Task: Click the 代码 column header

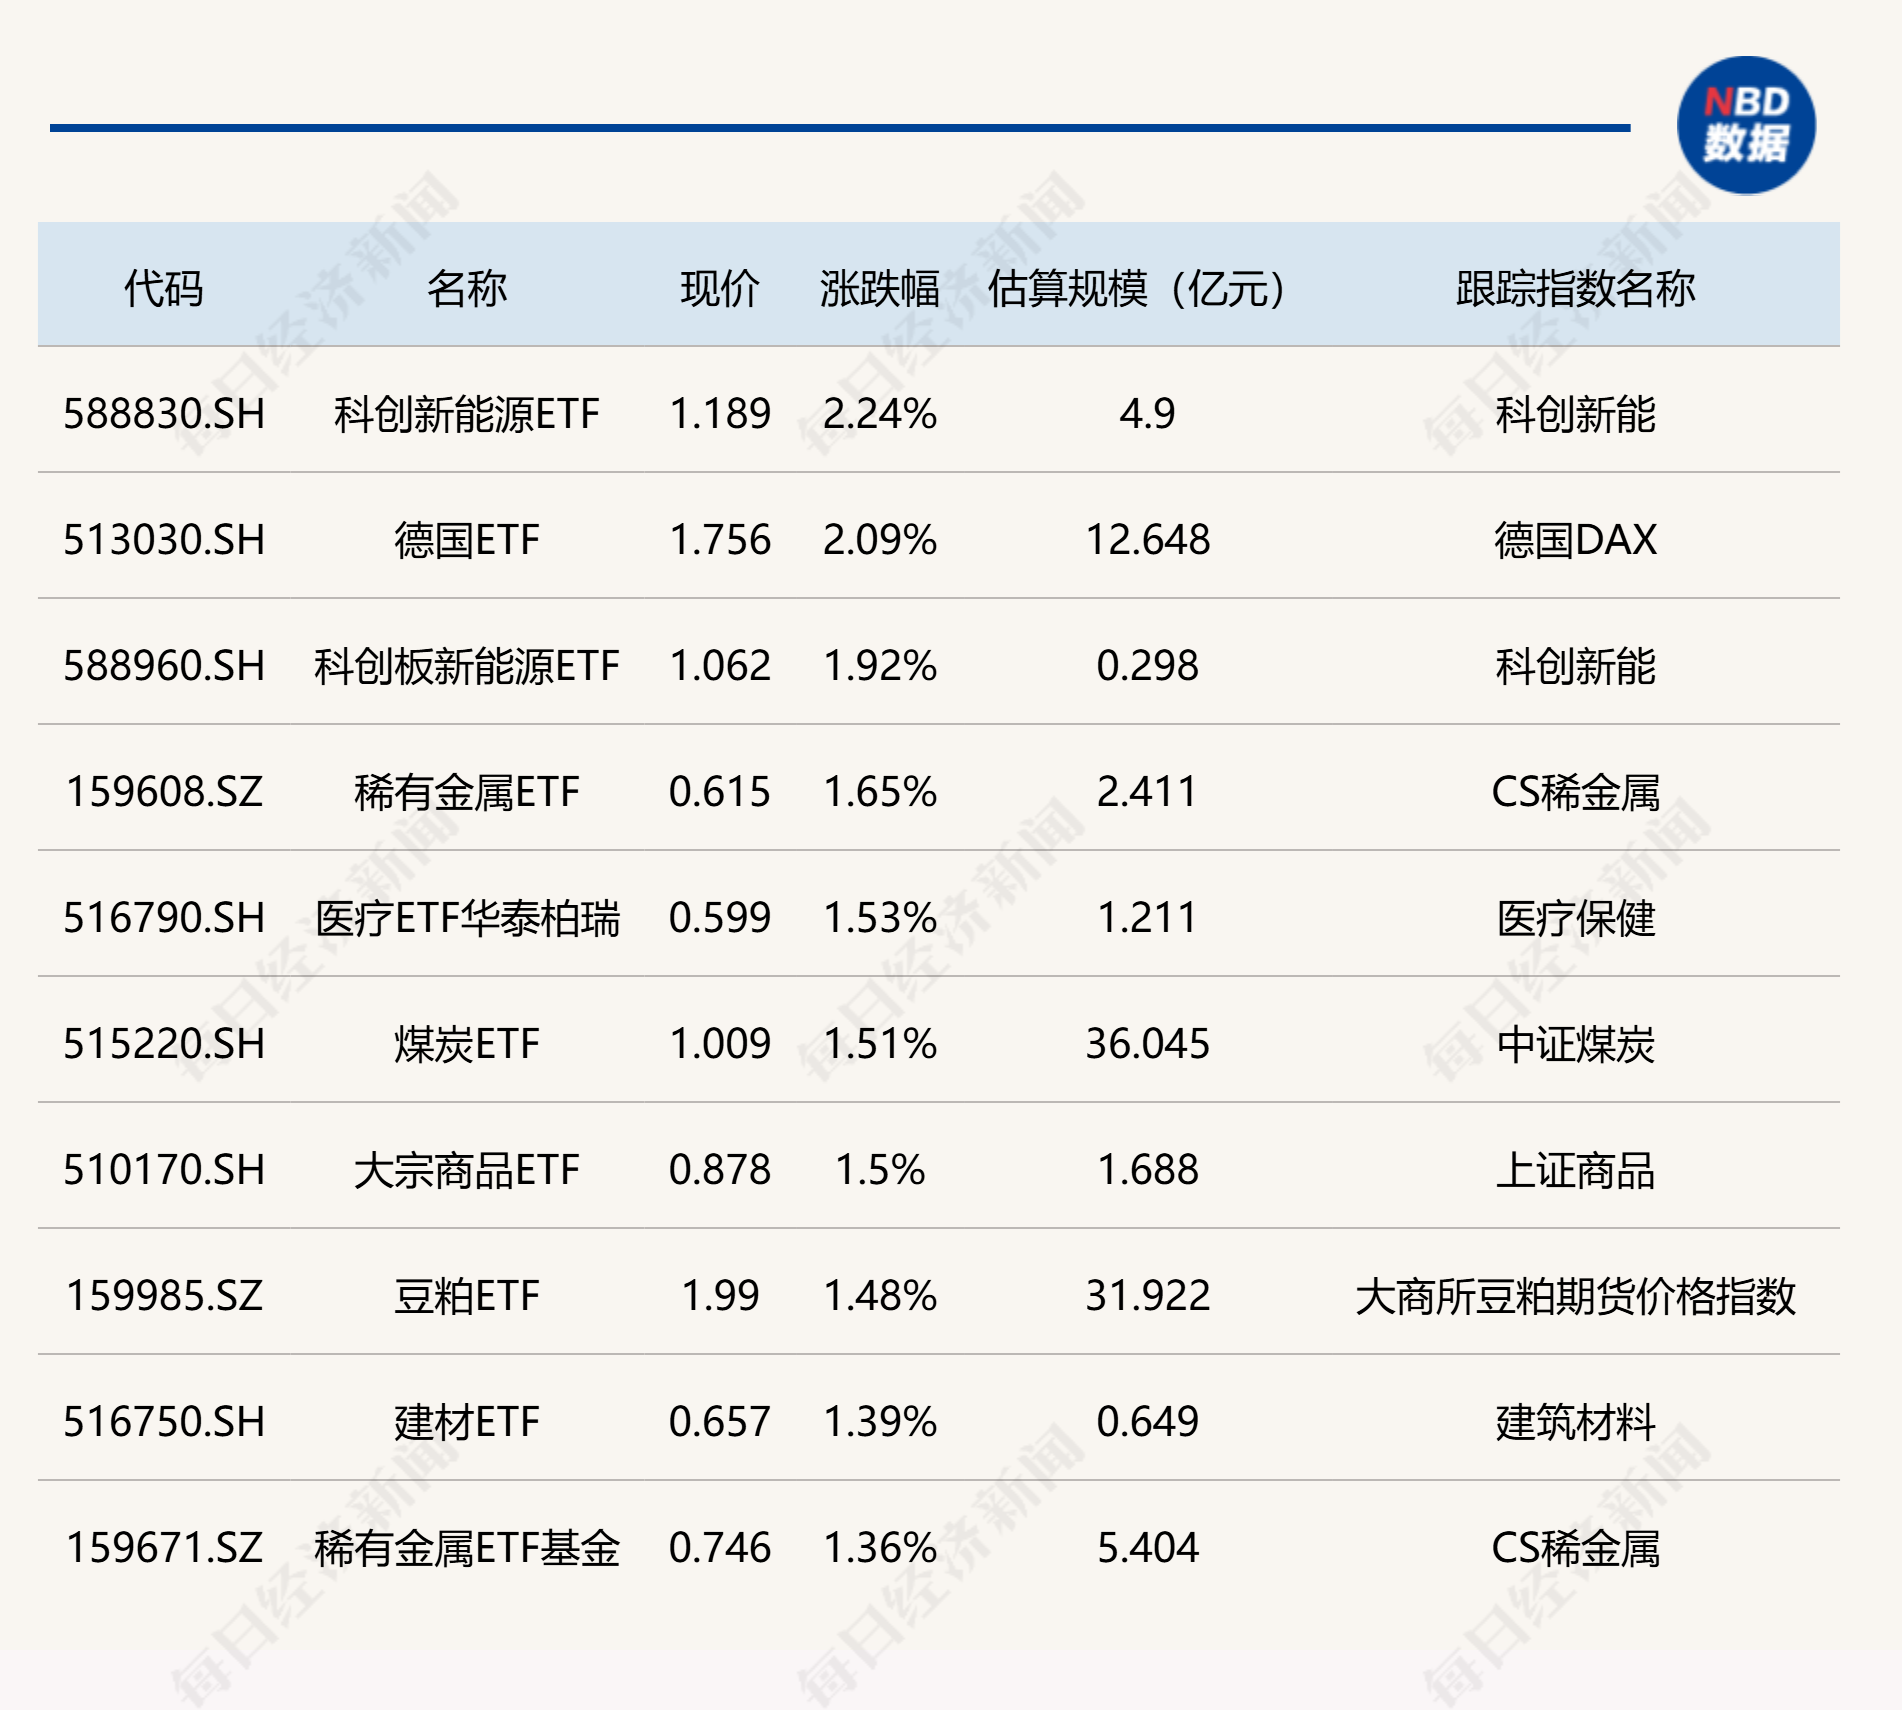Action: click(x=163, y=288)
